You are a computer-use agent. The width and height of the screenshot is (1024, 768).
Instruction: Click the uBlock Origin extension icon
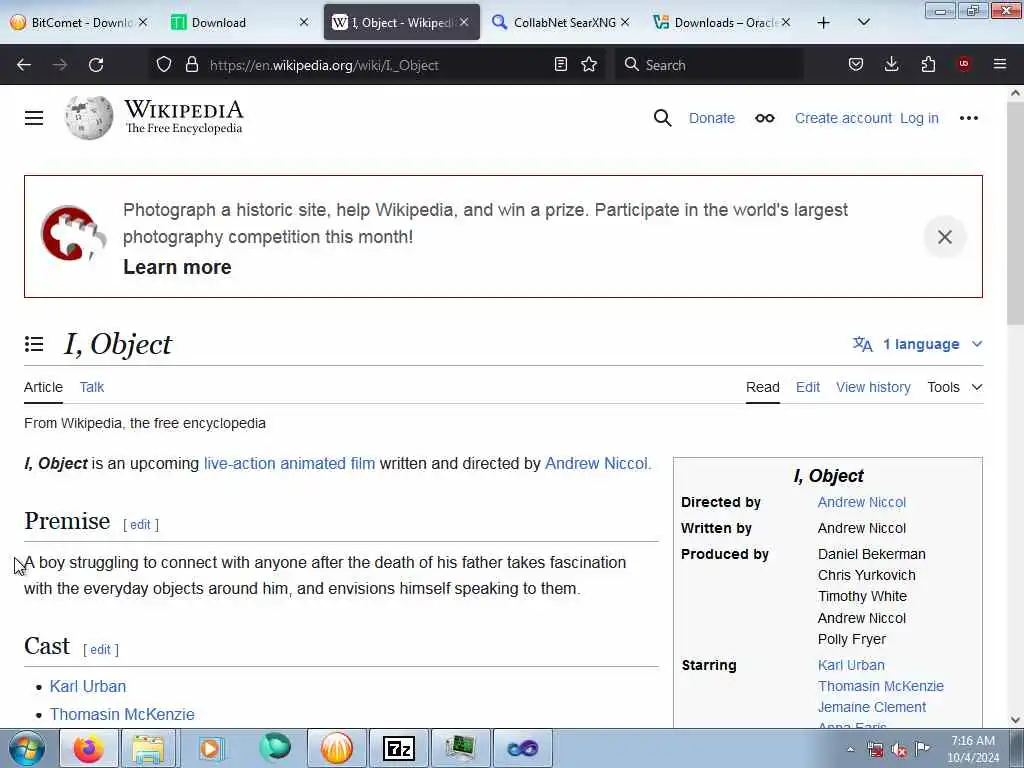point(964,64)
